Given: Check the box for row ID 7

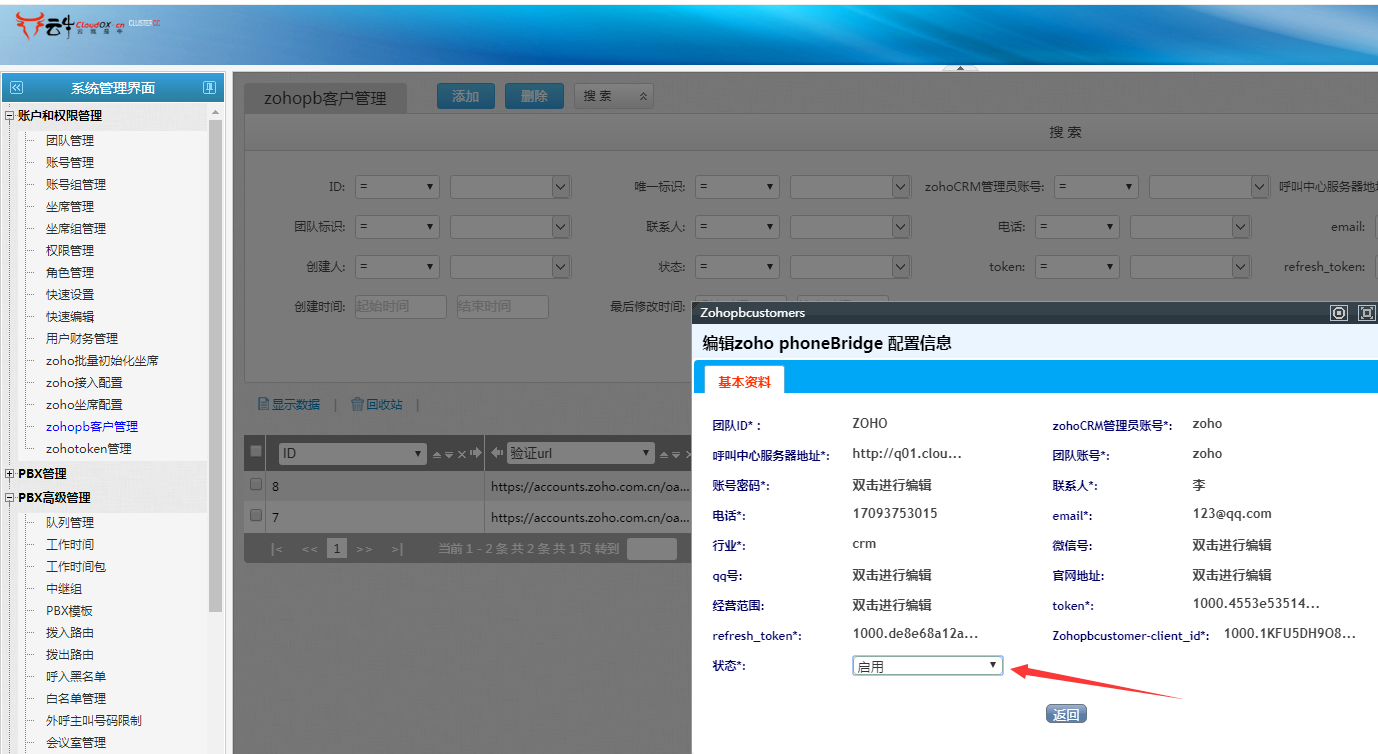Looking at the screenshot, I should click(x=256, y=515).
